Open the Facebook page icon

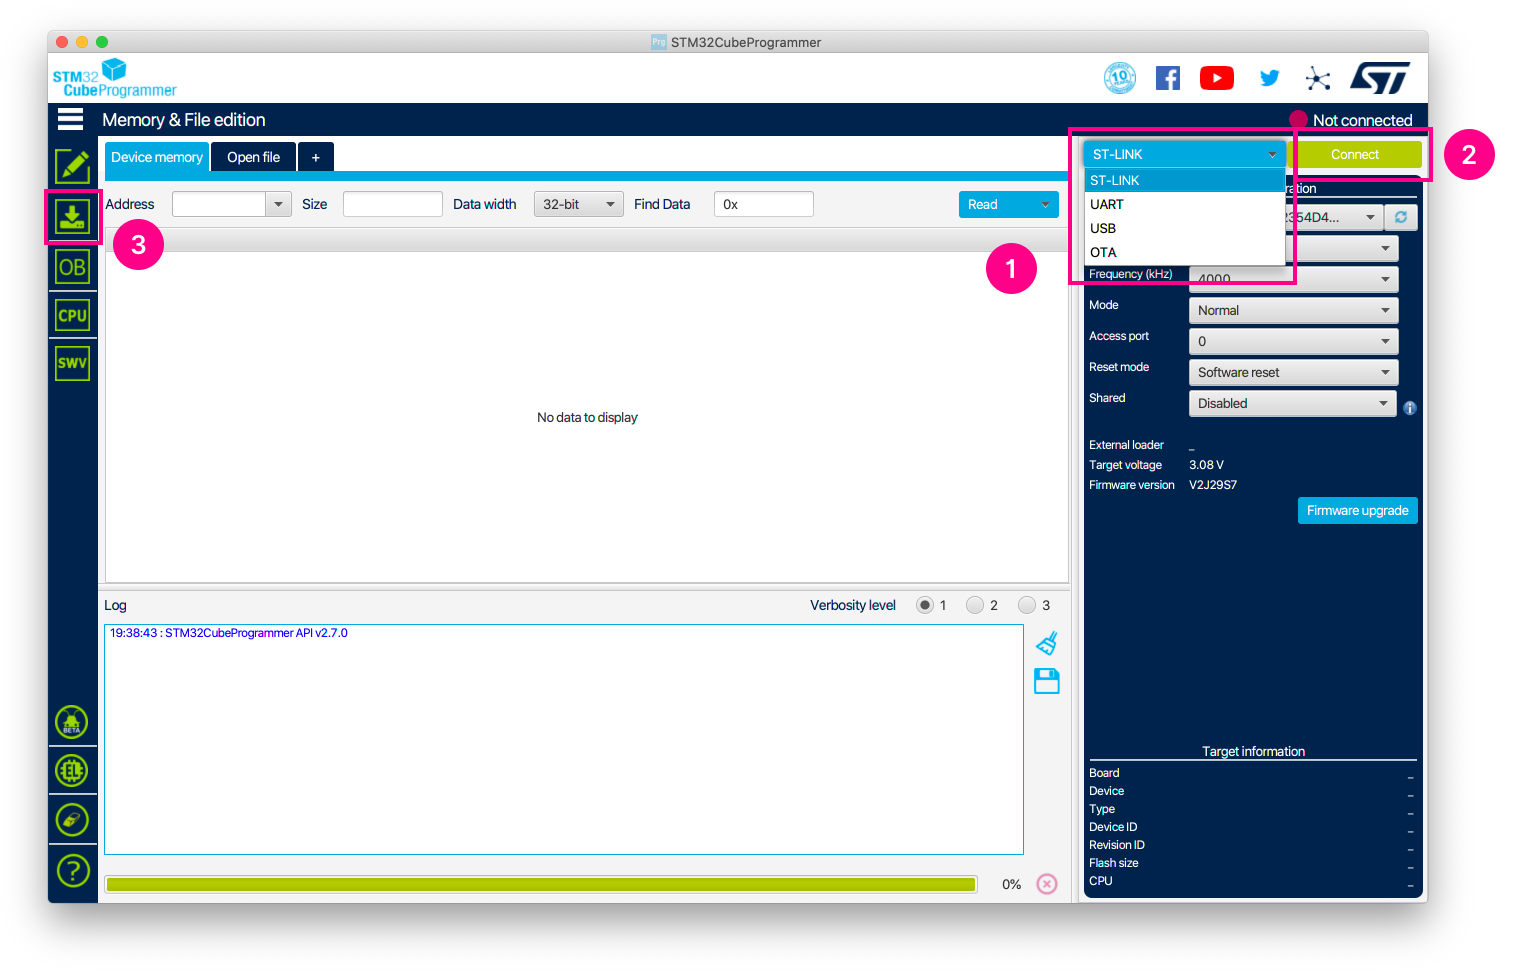[x=1168, y=78]
